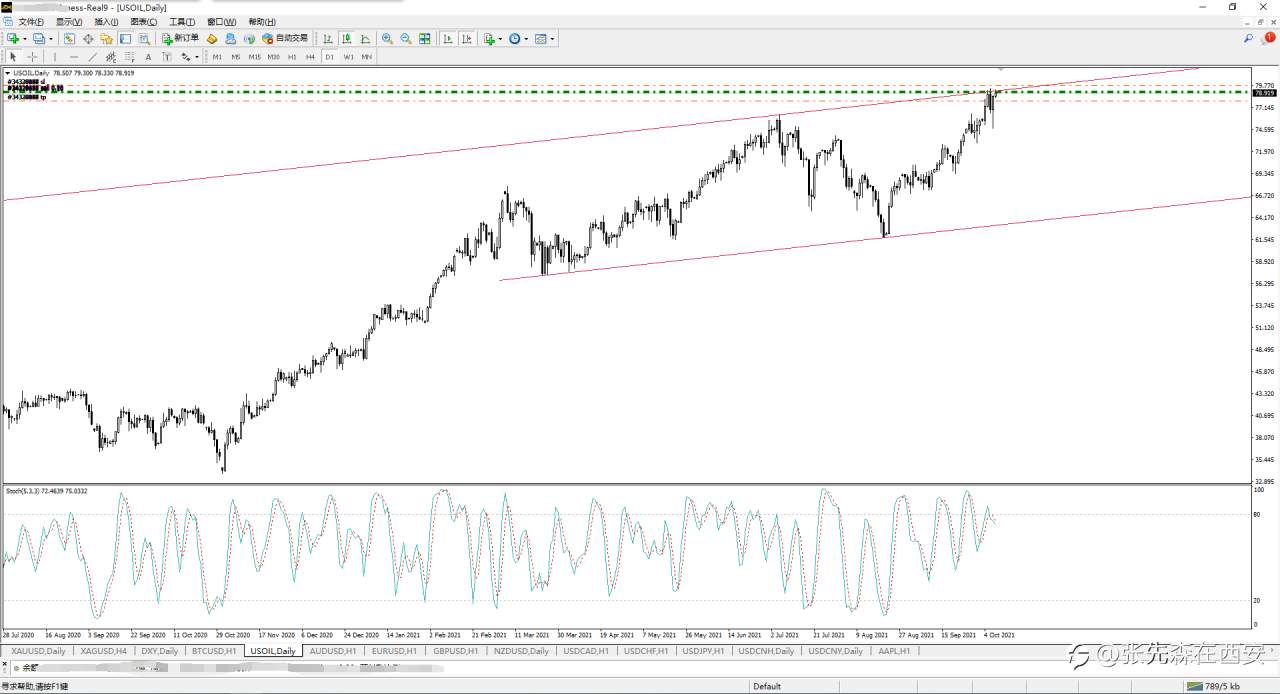Open the BTCUSD,H1 chart tab
This screenshot has height=694, width=1280.
pos(213,651)
